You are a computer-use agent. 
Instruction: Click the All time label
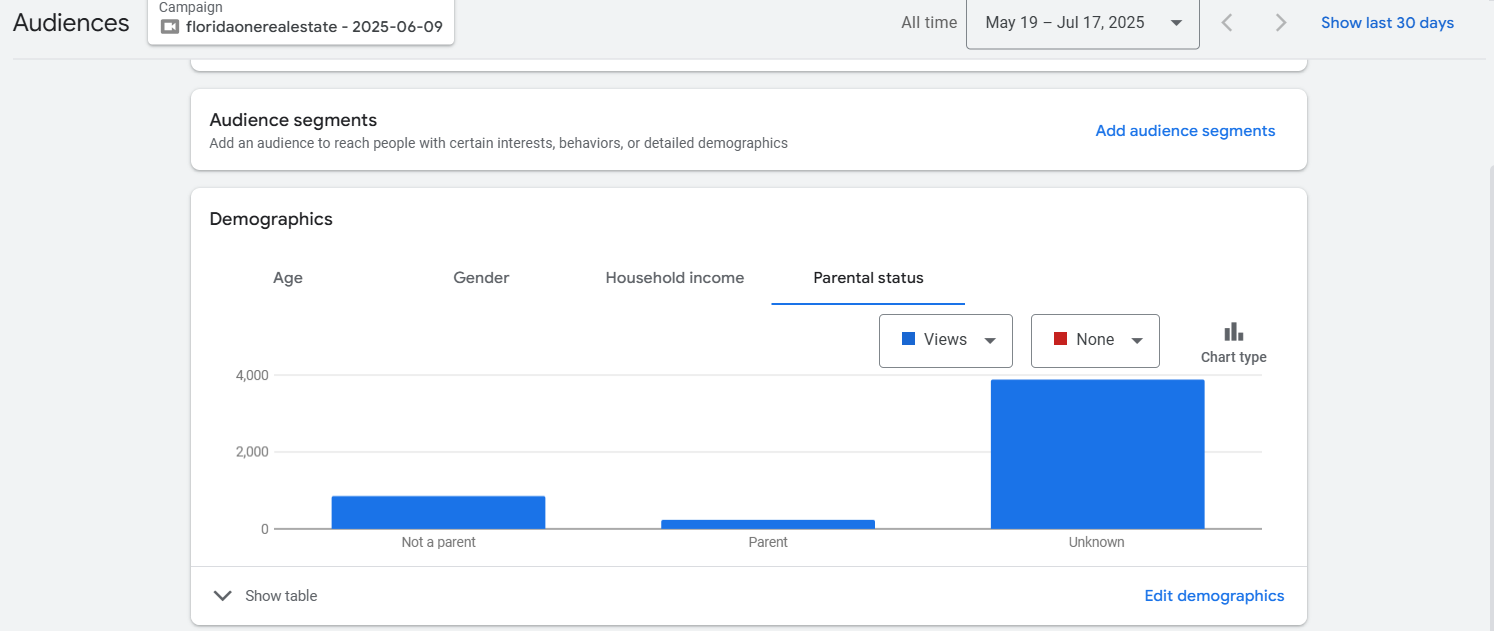pyautogui.click(x=929, y=23)
